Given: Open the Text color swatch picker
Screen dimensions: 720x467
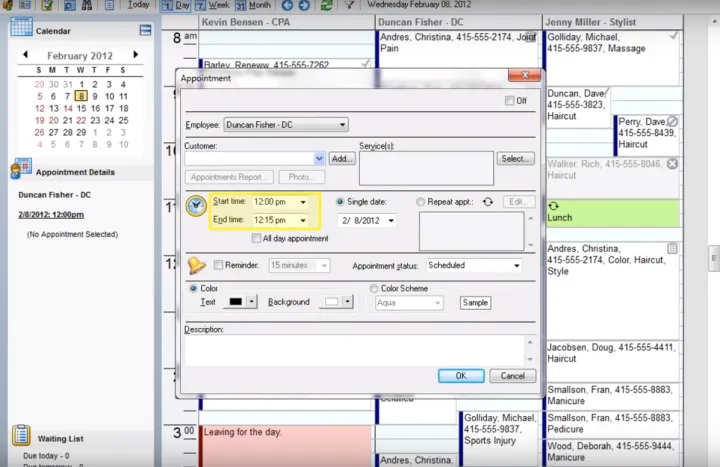Looking at the screenshot, I should [x=252, y=302].
